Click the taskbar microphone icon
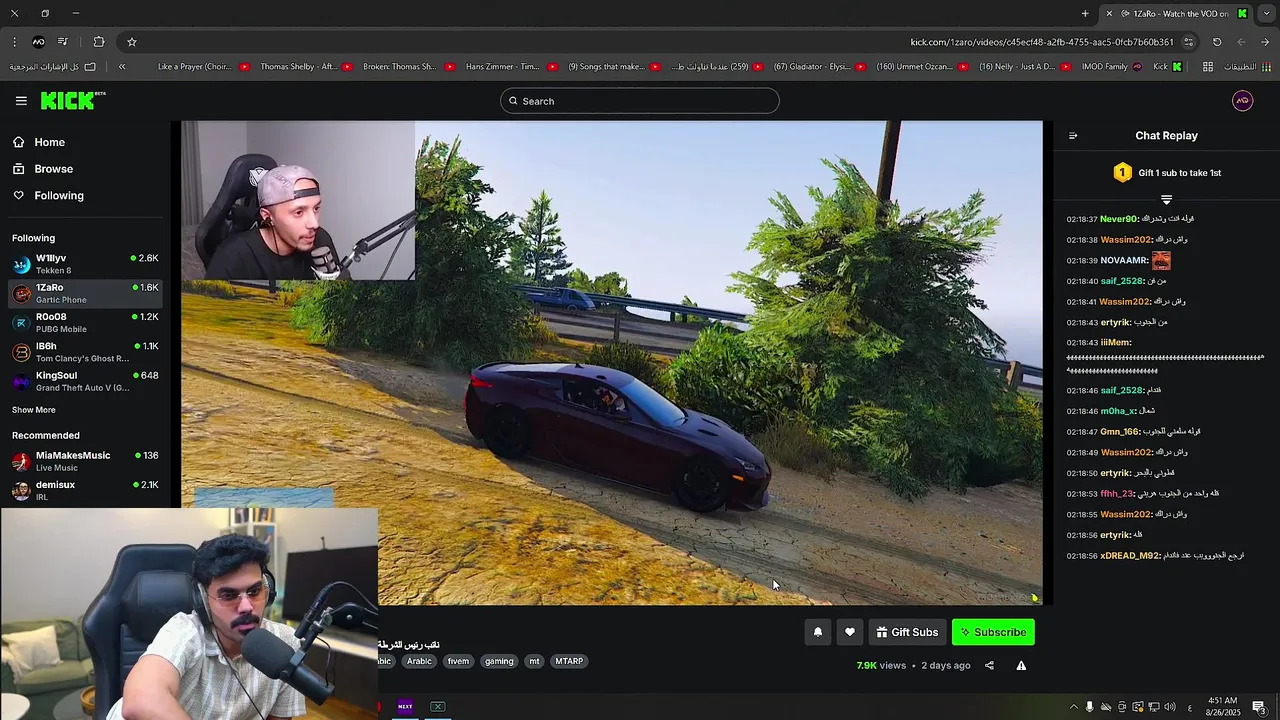1280x720 pixels. (1090, 707)
